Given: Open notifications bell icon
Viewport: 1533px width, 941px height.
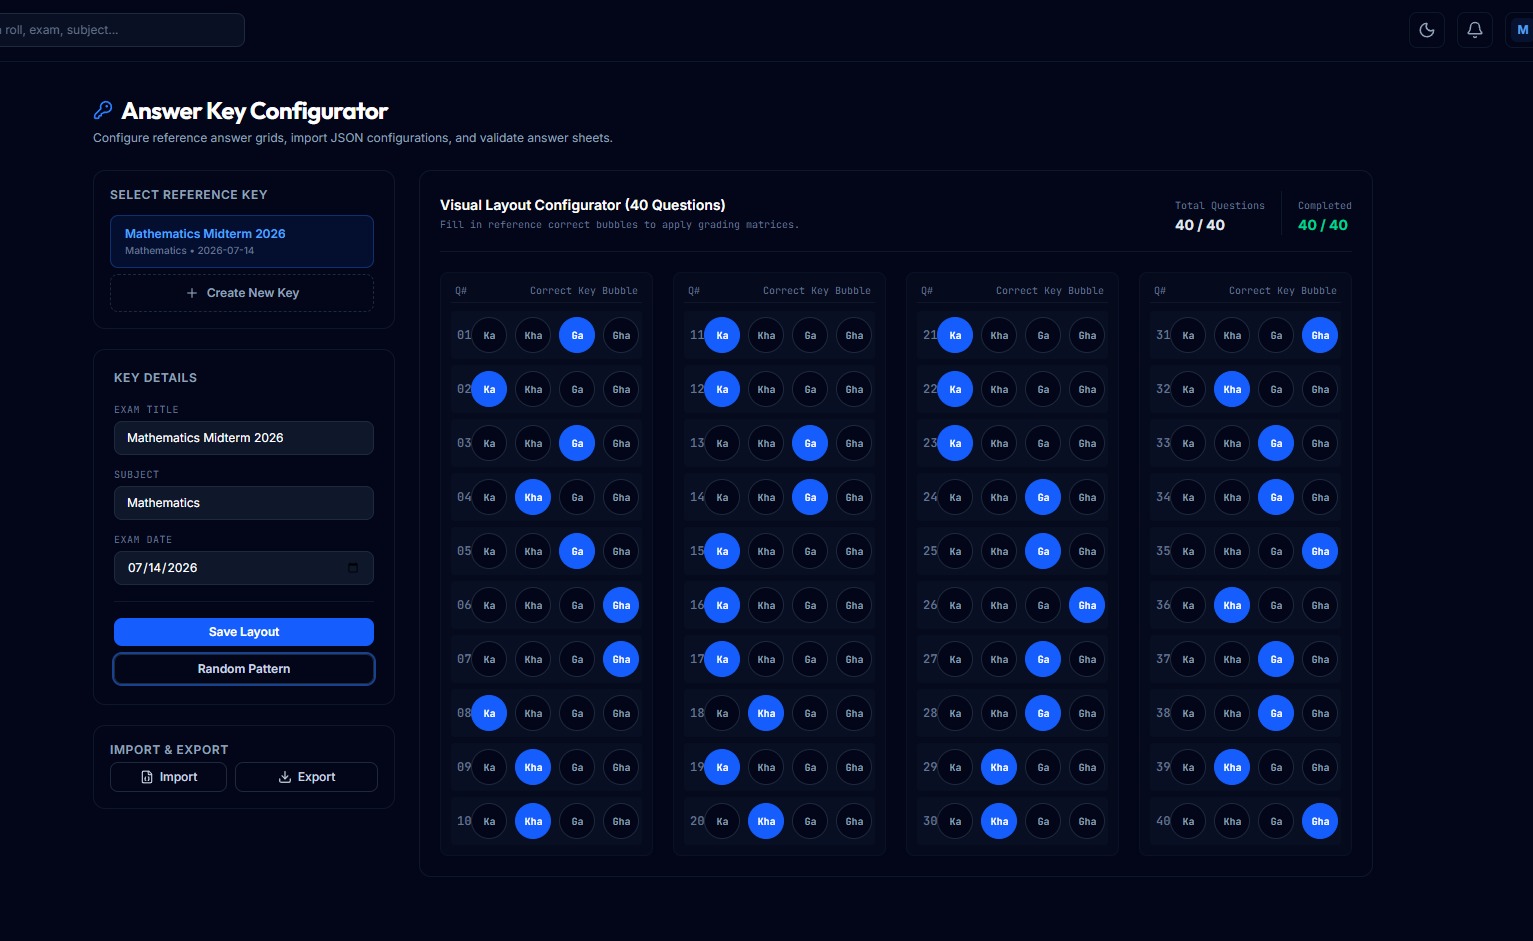Looking at the screenshot, I should pos(1474,30).
